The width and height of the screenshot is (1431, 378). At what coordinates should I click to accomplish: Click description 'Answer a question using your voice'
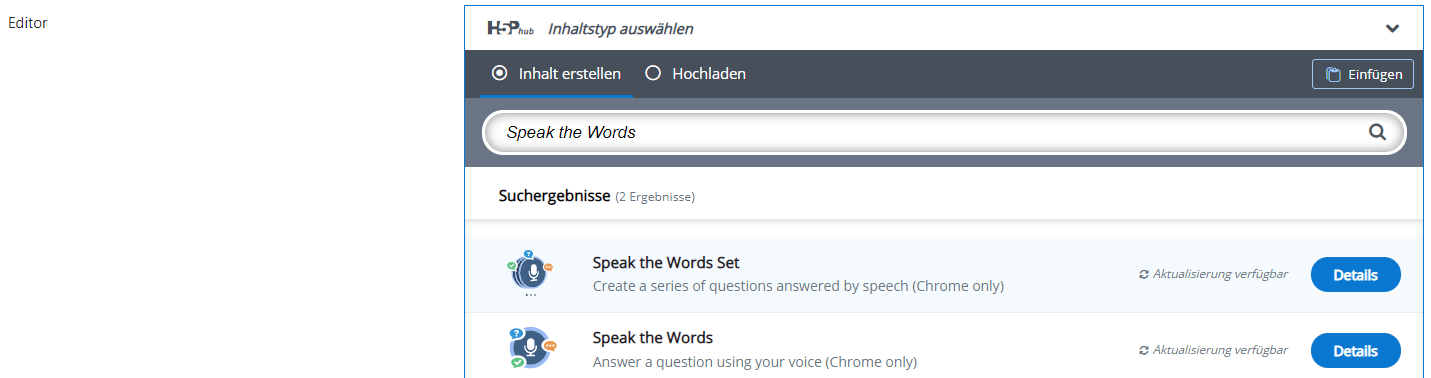pos(755,362)
